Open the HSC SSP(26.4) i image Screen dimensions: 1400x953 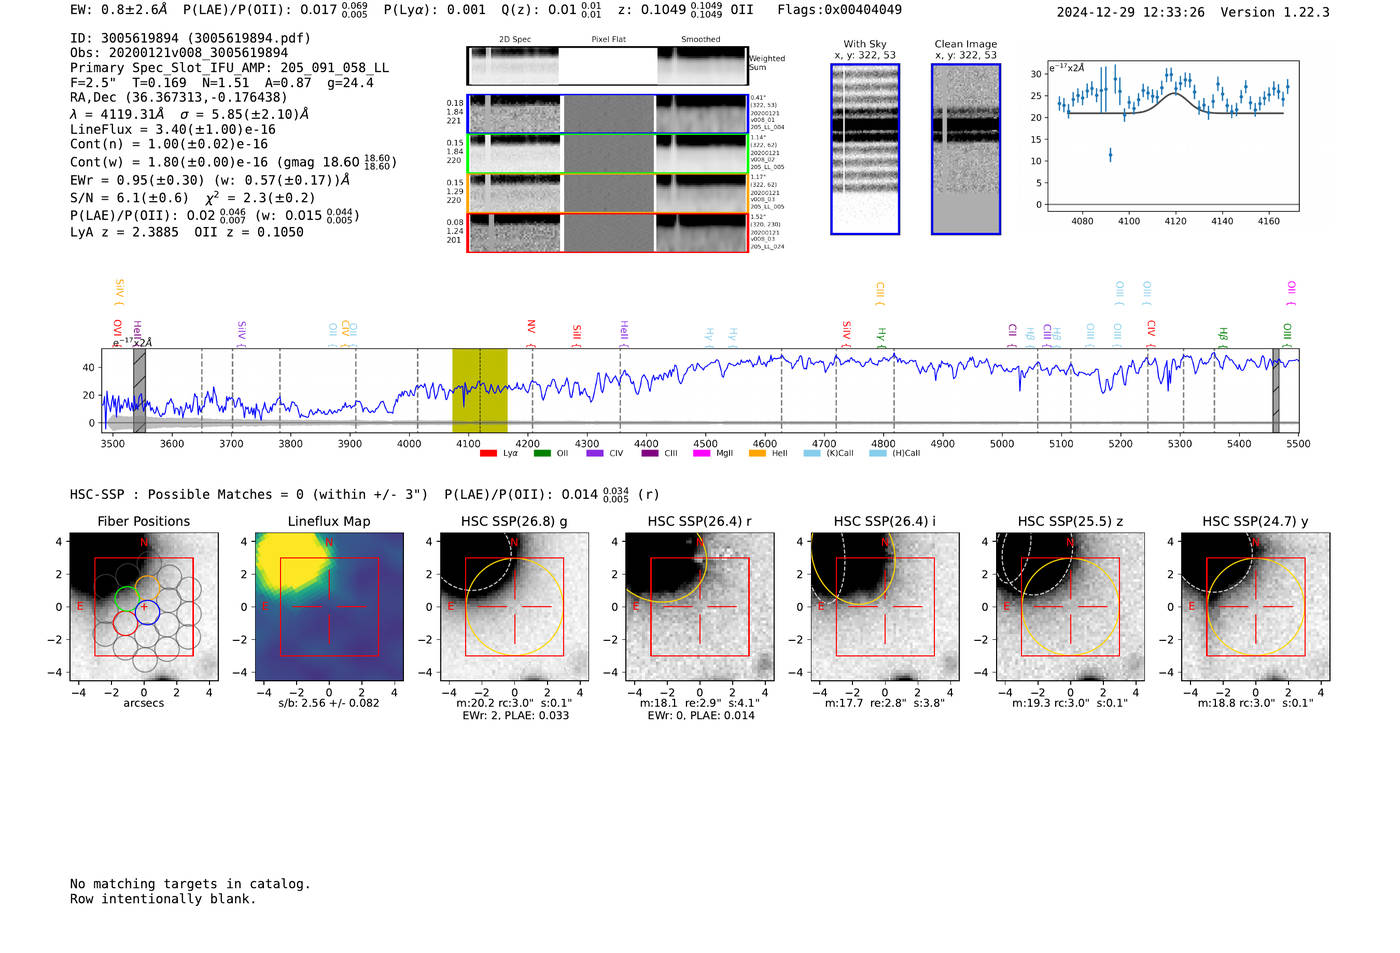coord(885,607)
